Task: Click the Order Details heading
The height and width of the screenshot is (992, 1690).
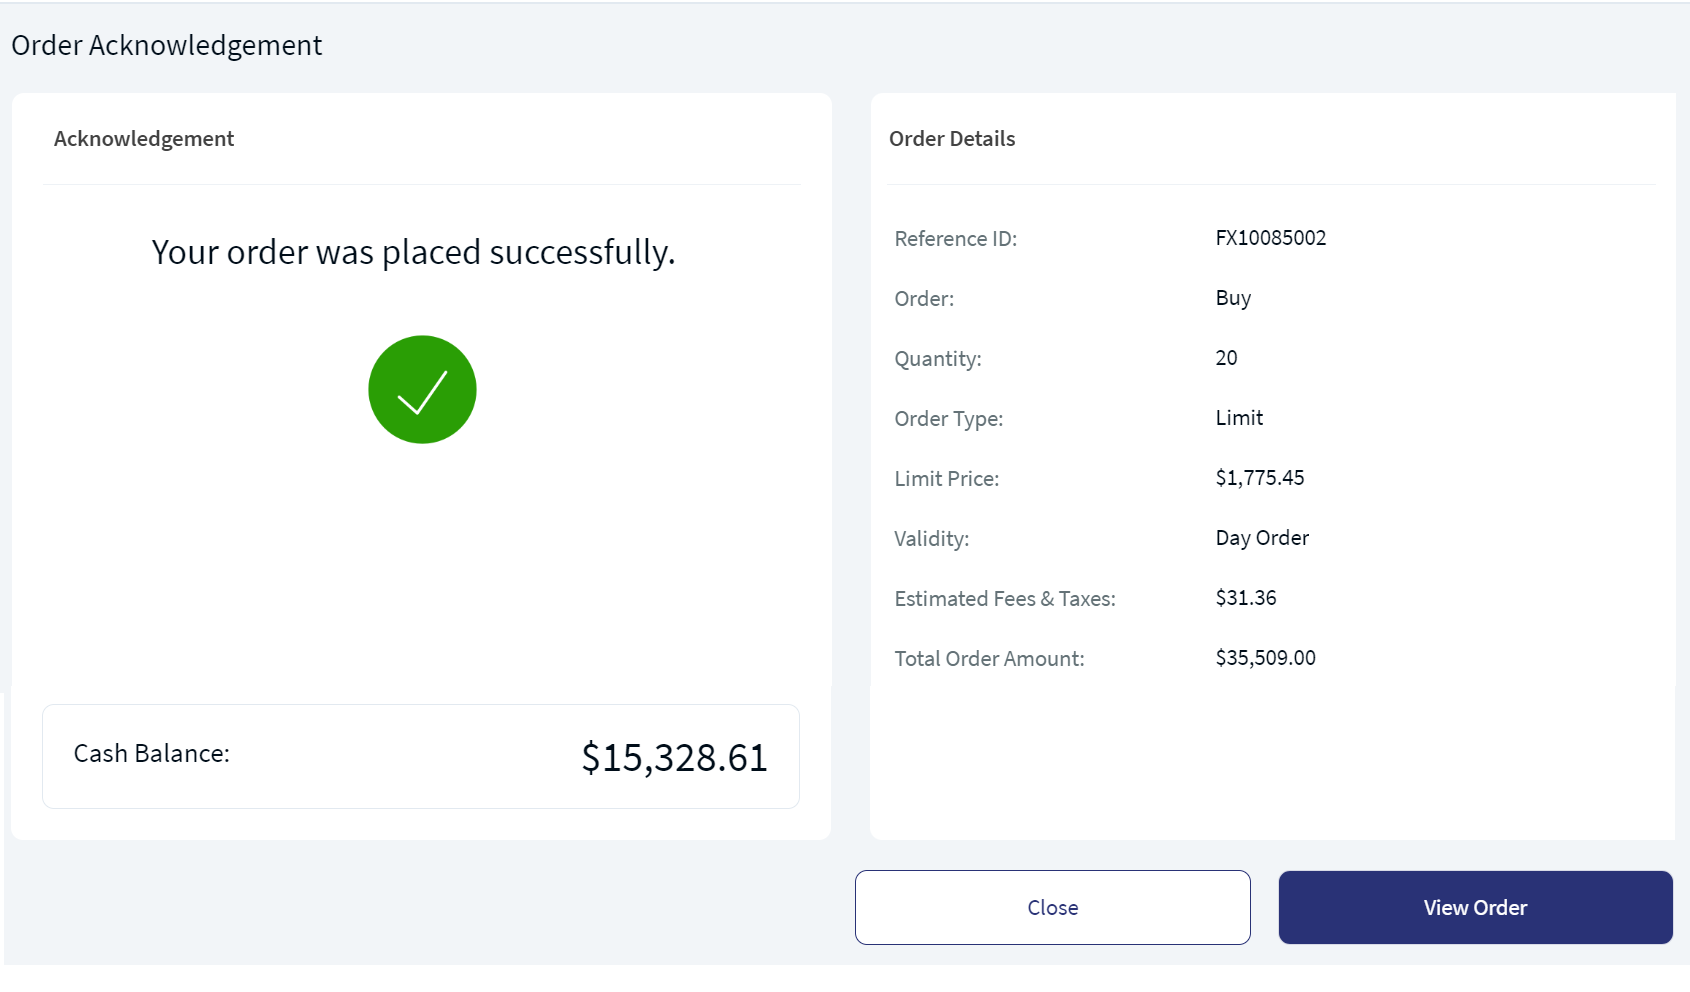Action: click(x=951, y=139)
